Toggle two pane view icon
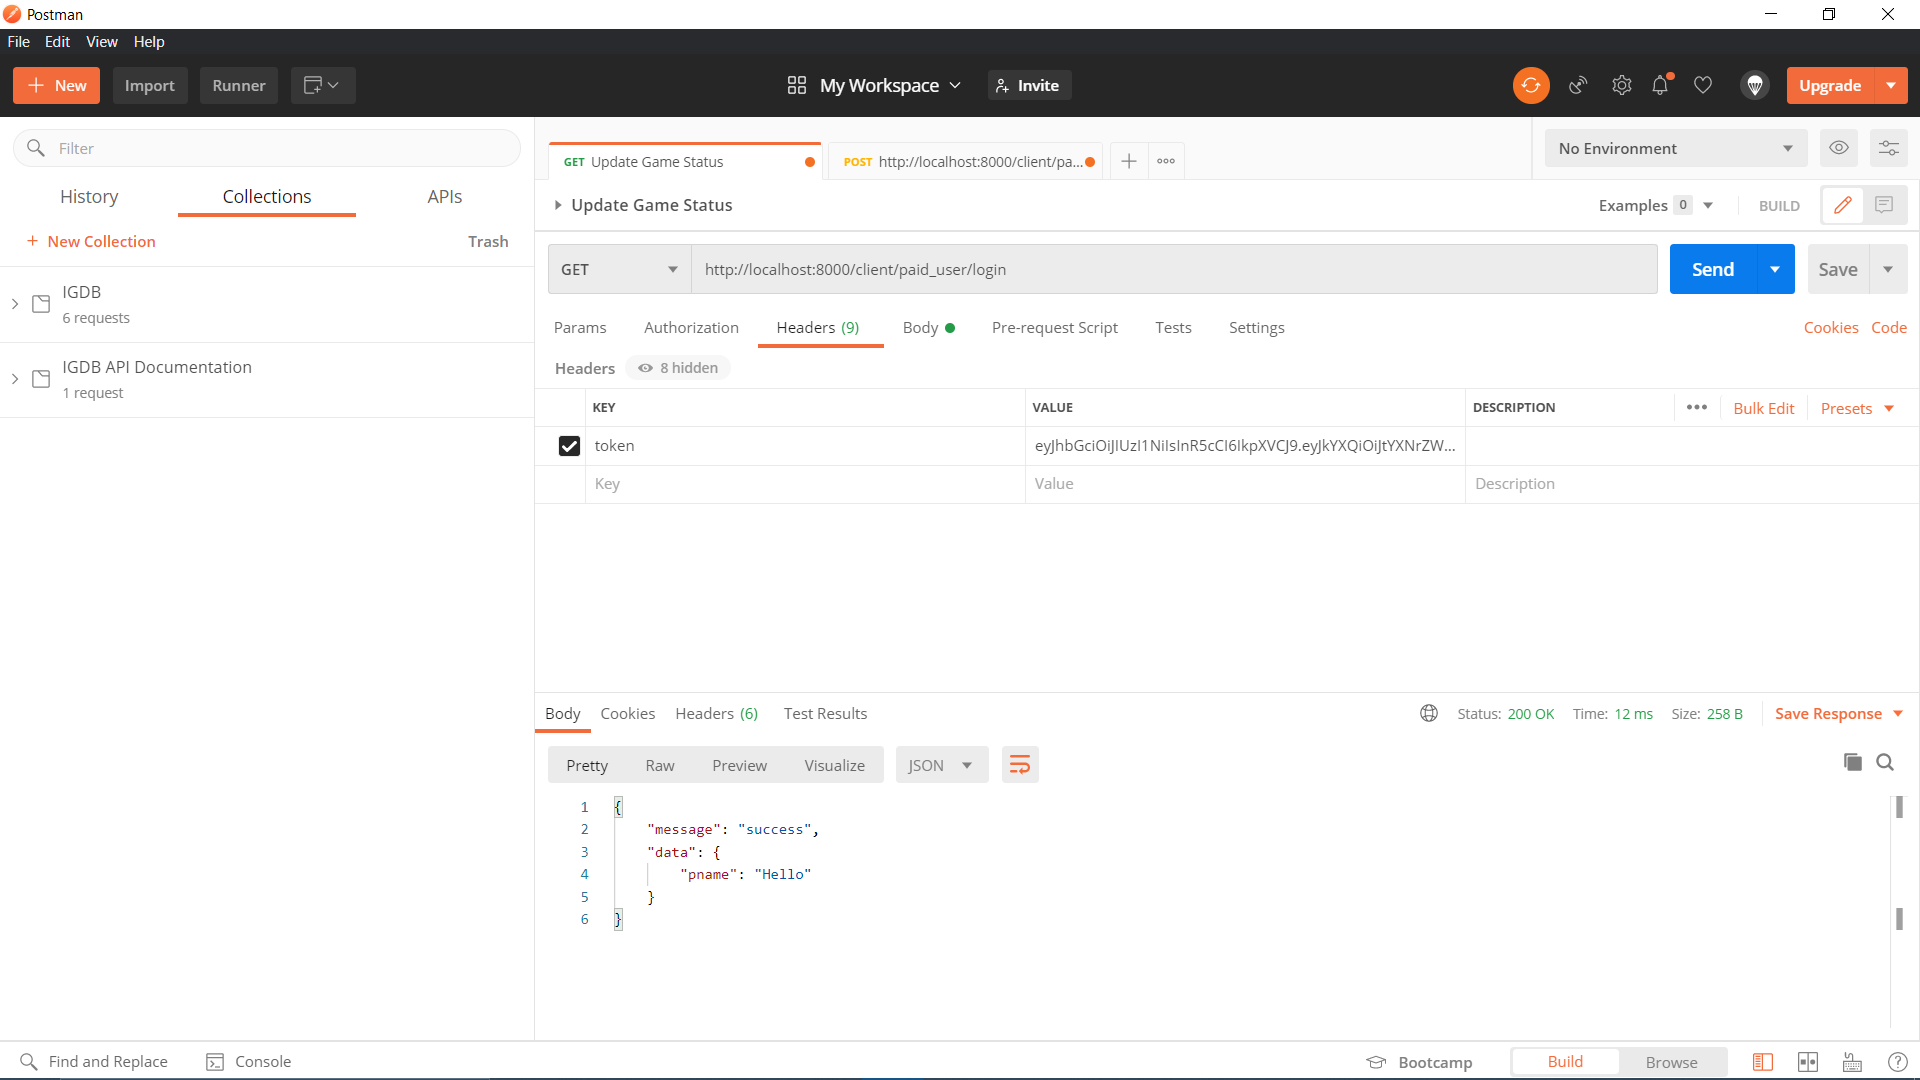The height and width of the screenshot is (1080, 1920). tap(1808, 1062)
